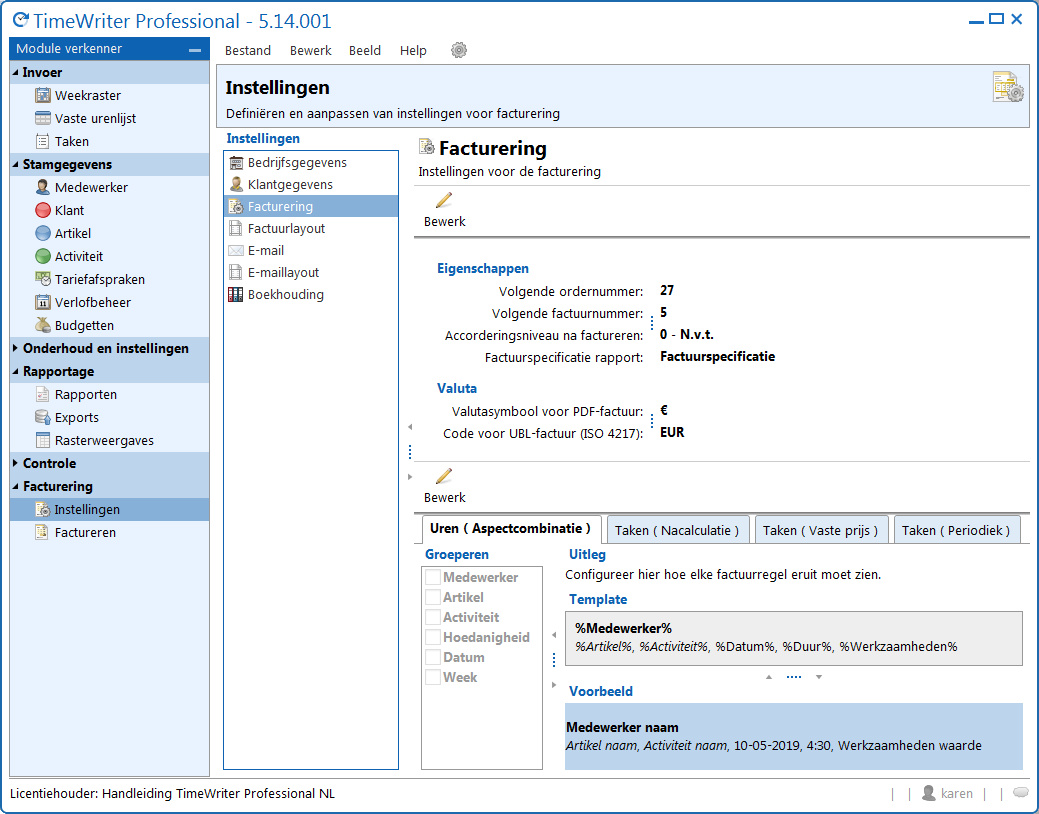Image resolution: width=1039 pixels, height=814 pixels.
Task: Click the blue Artikel icon
Action: 42,233
